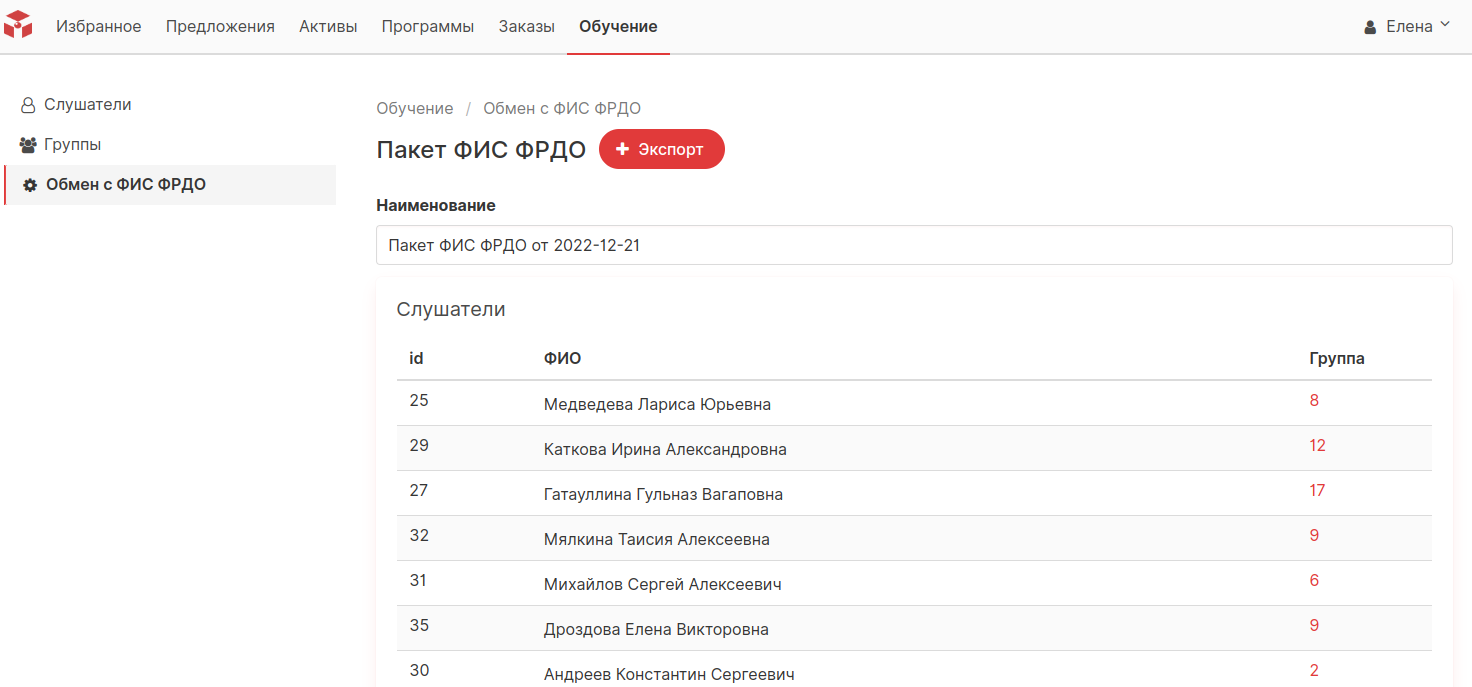Screen dimensions: 1472x687
Task: Click the red box logo icon
Action: click(x=18, y=25)
